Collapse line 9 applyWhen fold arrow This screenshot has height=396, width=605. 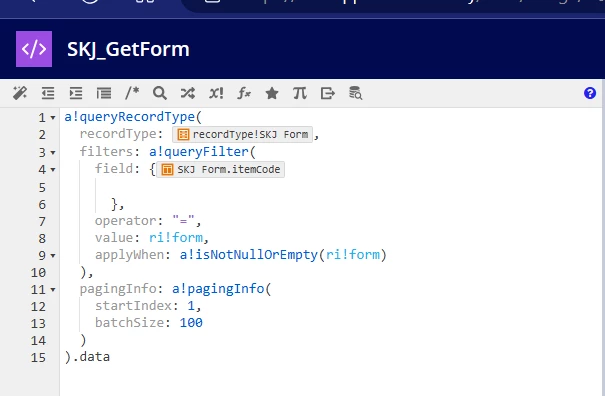53,256
